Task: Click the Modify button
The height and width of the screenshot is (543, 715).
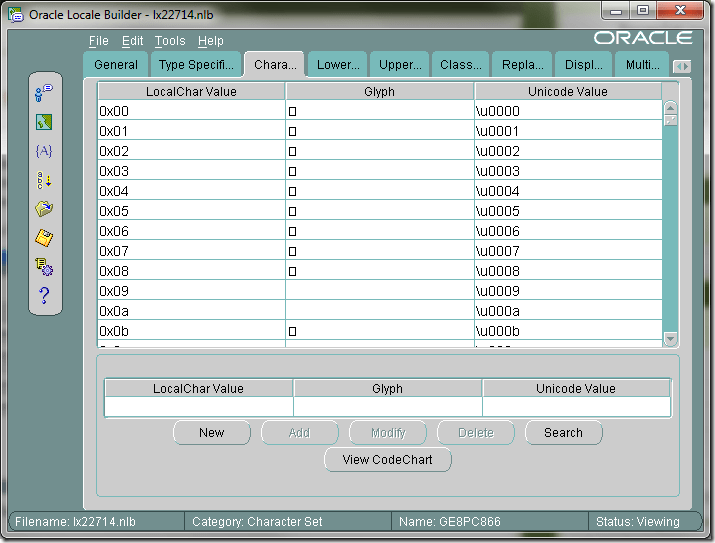Action: pos(388,433)
